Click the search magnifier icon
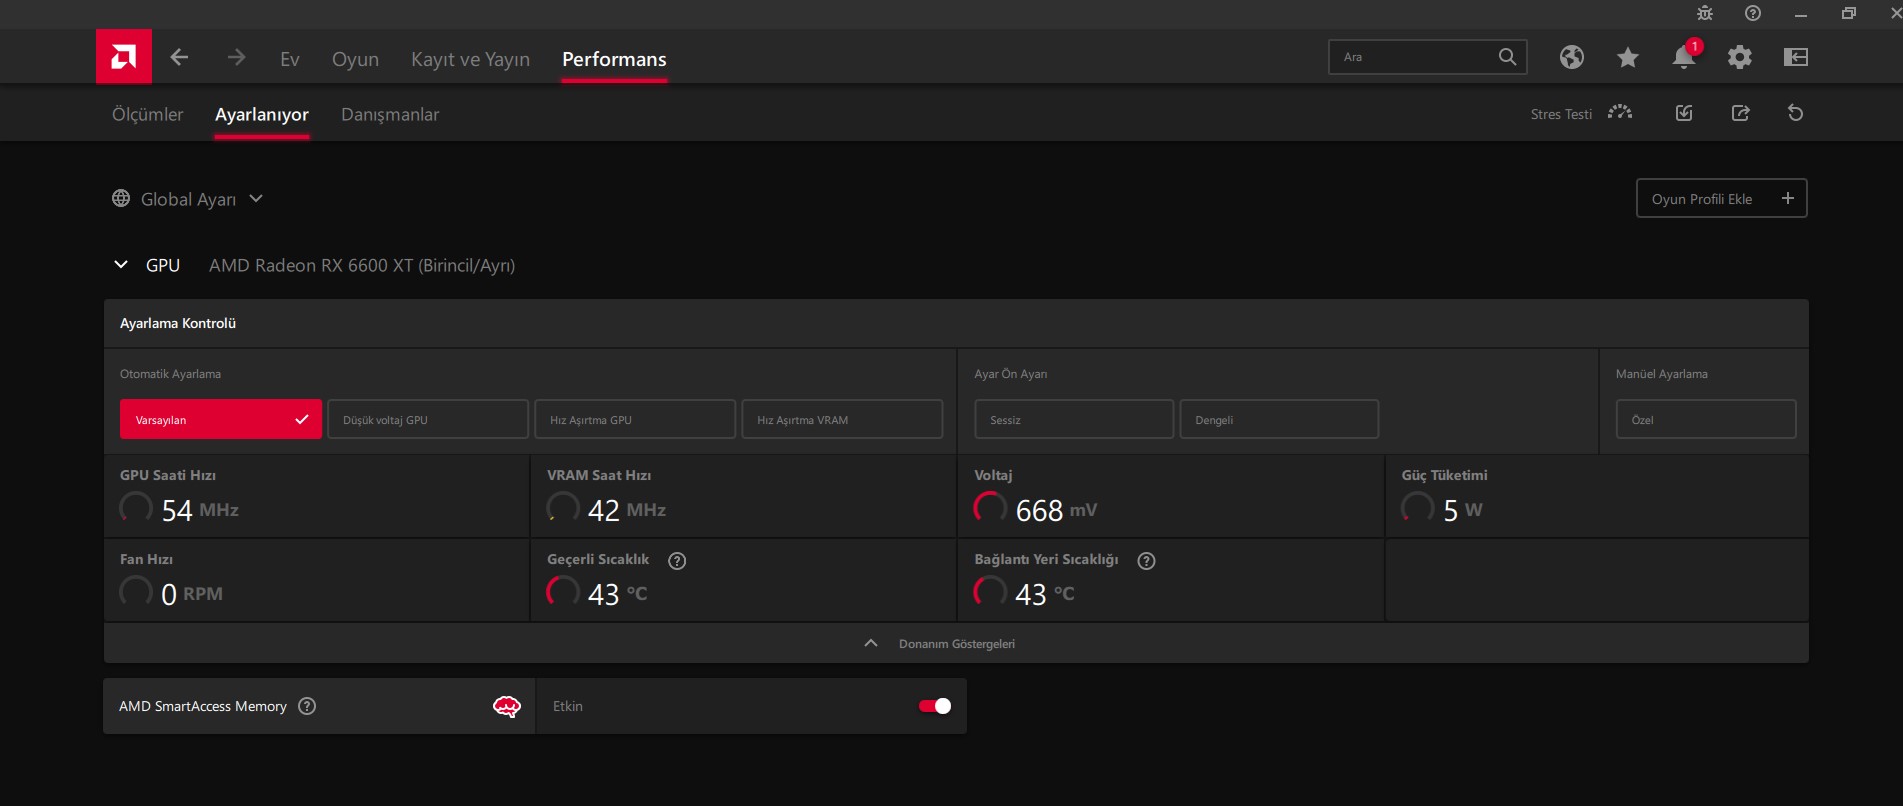This screenshot has height=806, width=1903. pyautogui.click(x=1507, y=57)
